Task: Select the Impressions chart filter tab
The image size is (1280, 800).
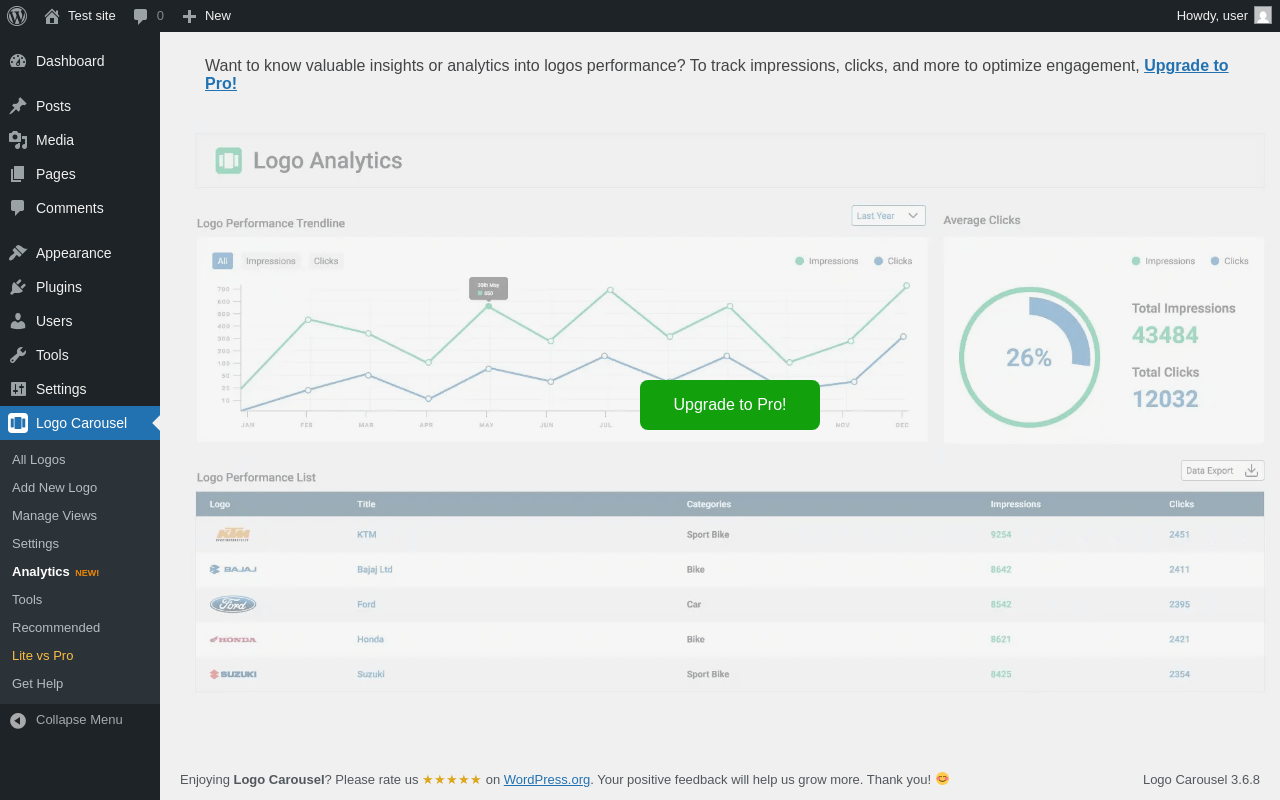Action: click(271, 261)
